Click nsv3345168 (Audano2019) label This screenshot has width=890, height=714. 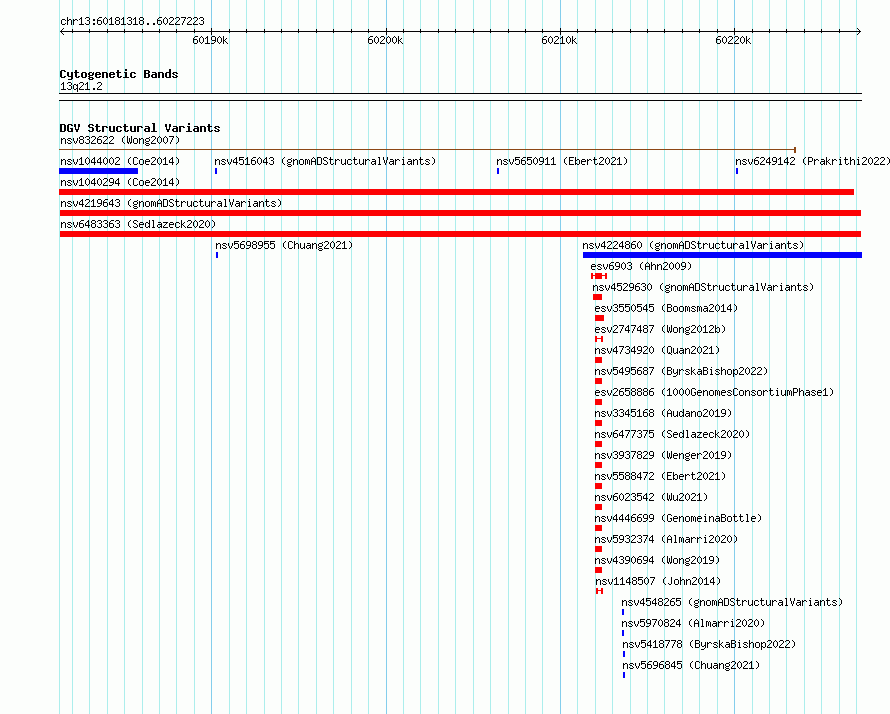[663, 413]
